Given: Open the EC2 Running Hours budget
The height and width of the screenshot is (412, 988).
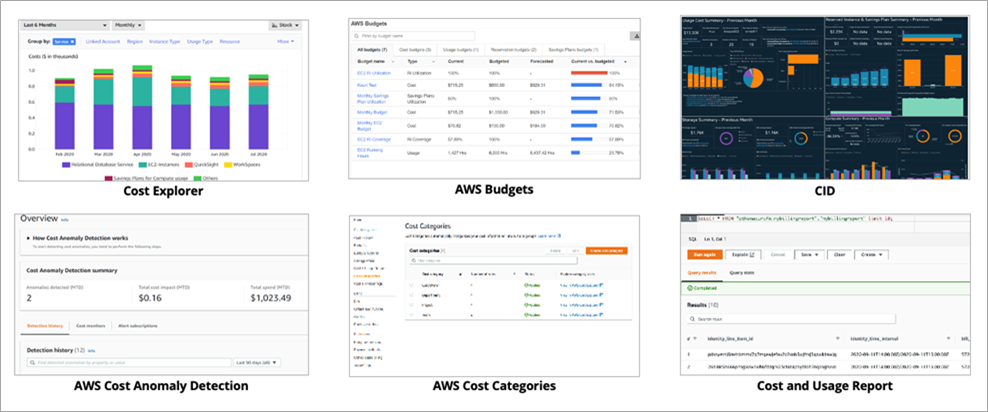Looking at the screenshot, I should (x=370, y=152).
